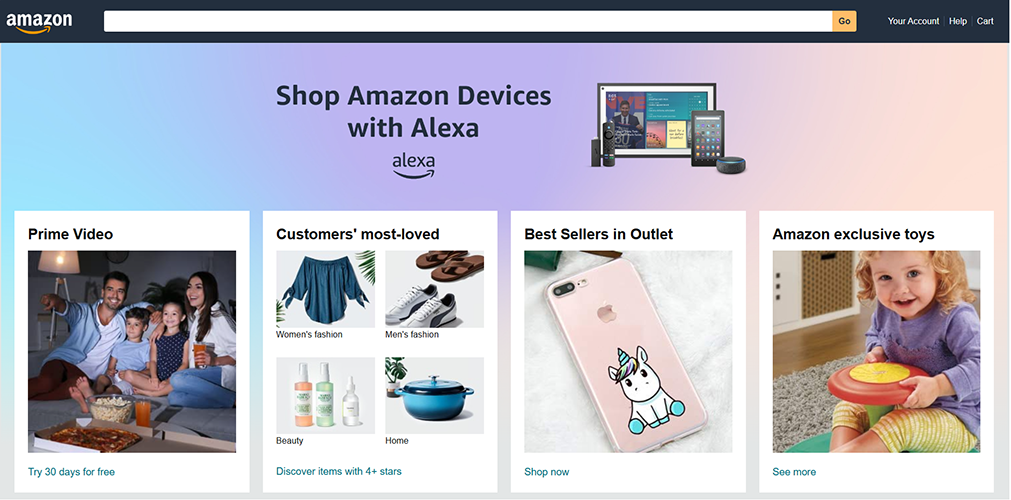Click the search input field
Image resolution: width=1011 pixels, height=500 pixels.
point(468,21)
